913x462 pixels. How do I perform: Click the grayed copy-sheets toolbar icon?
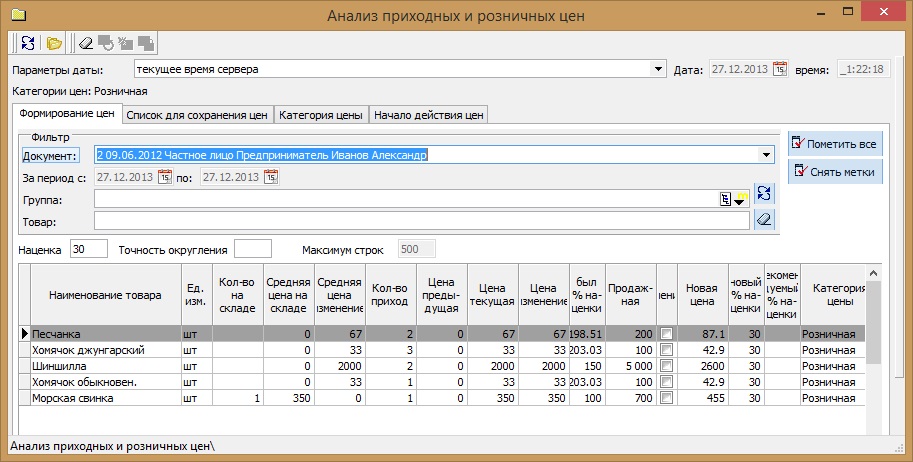[x=145, y=43]
